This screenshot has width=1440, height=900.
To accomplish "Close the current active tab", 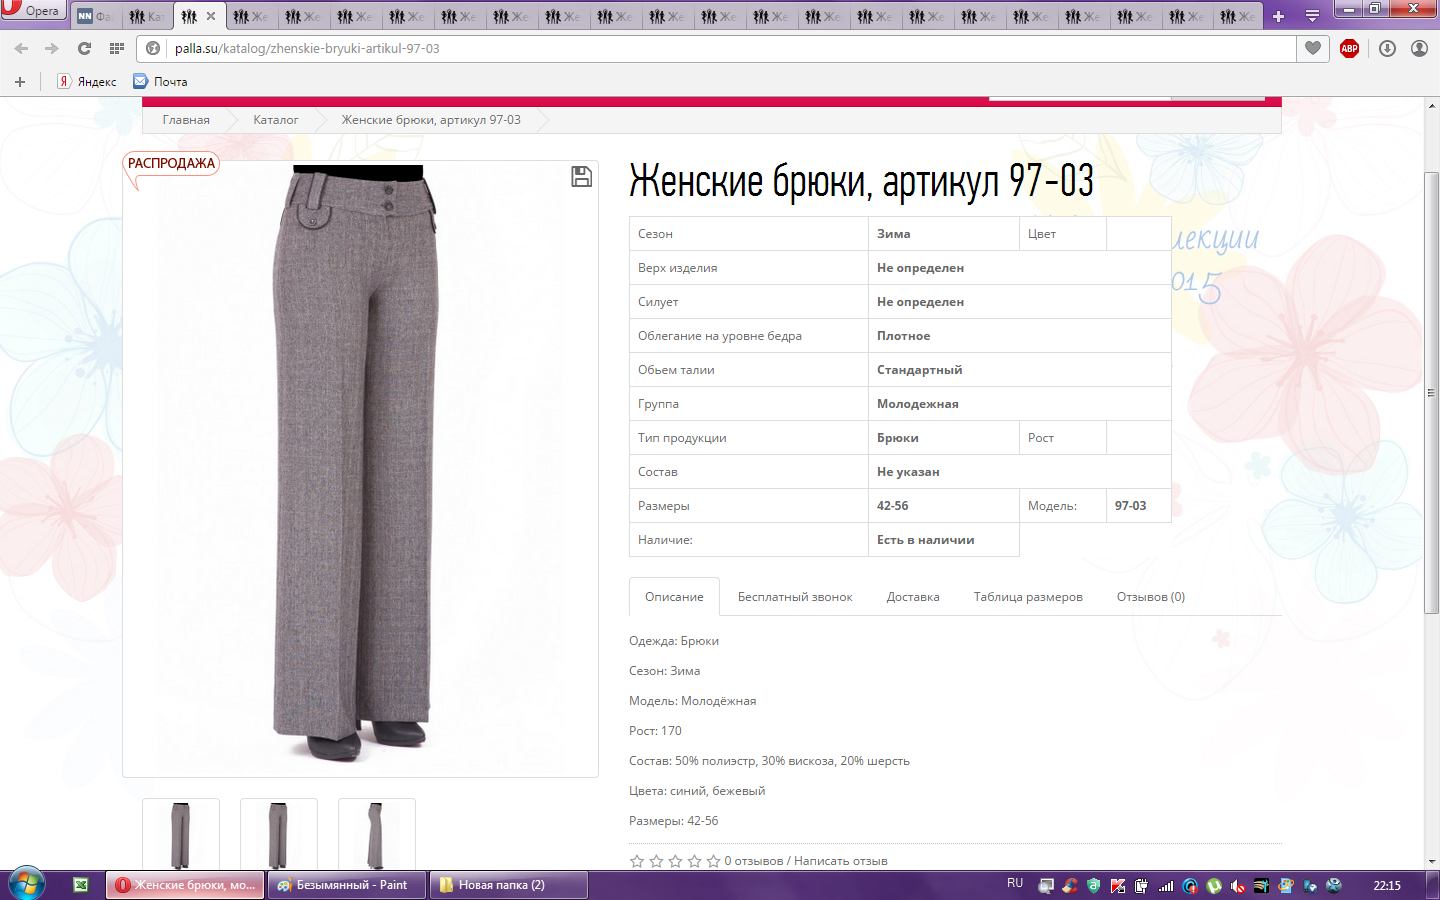I will pyautogui.click(x=211, y=16).
